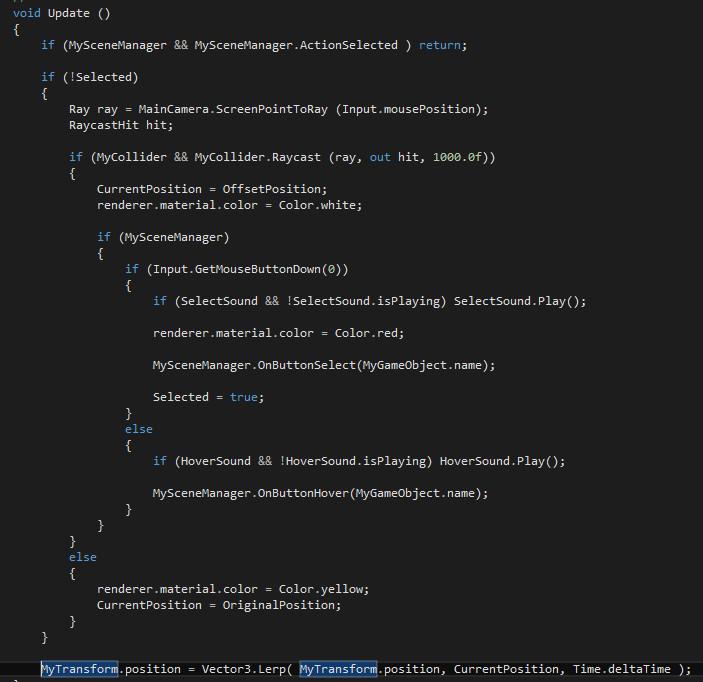Click the 'return' keyword

(440, 45)
